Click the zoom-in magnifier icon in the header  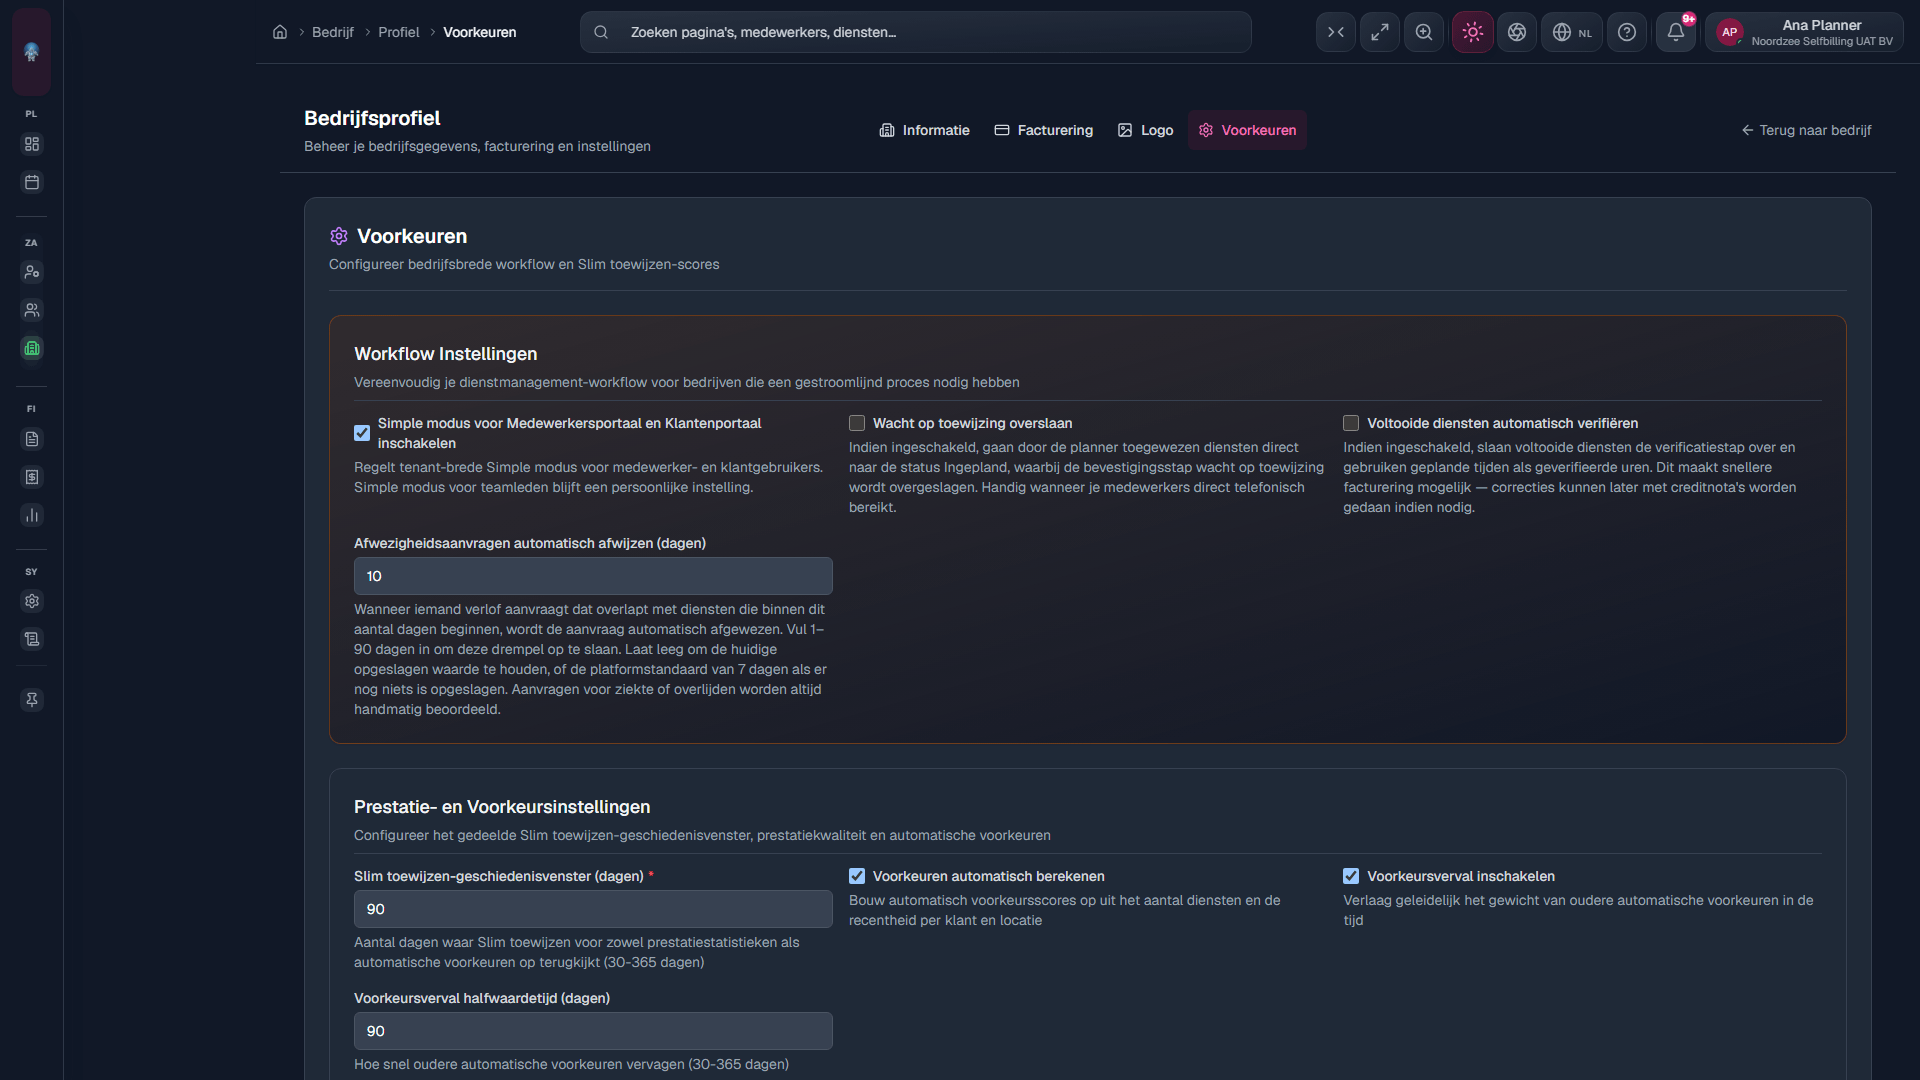pos(1424,32)
